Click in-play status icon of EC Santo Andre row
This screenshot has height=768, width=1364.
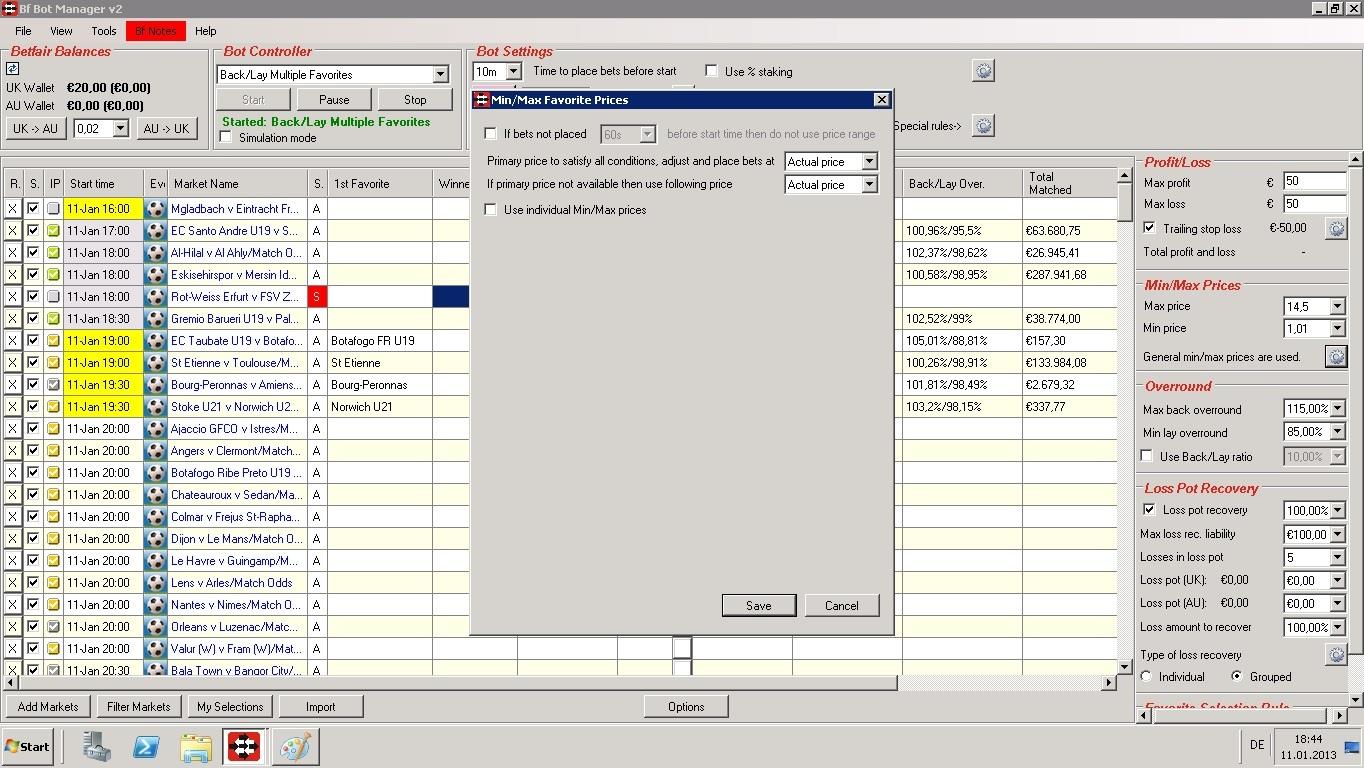[x=54, y=231]
